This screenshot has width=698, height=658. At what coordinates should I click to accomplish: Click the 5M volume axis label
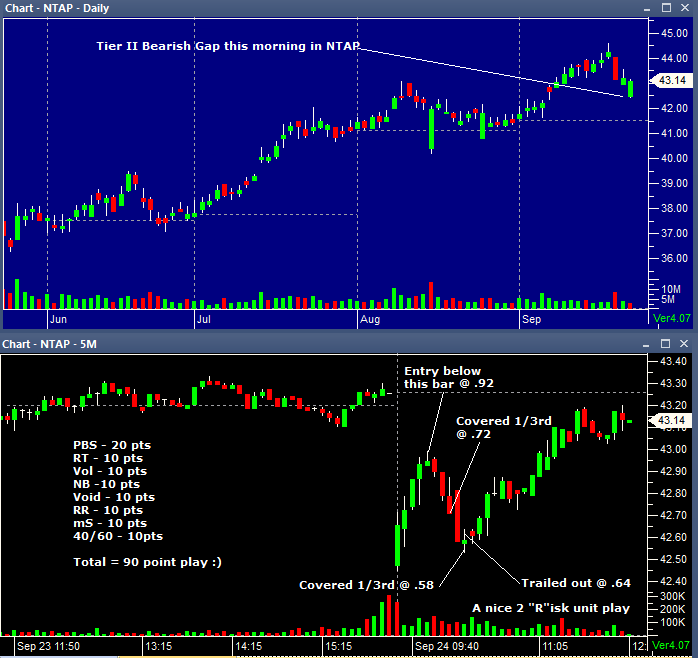pyautogui.click(x=668, y=299)
